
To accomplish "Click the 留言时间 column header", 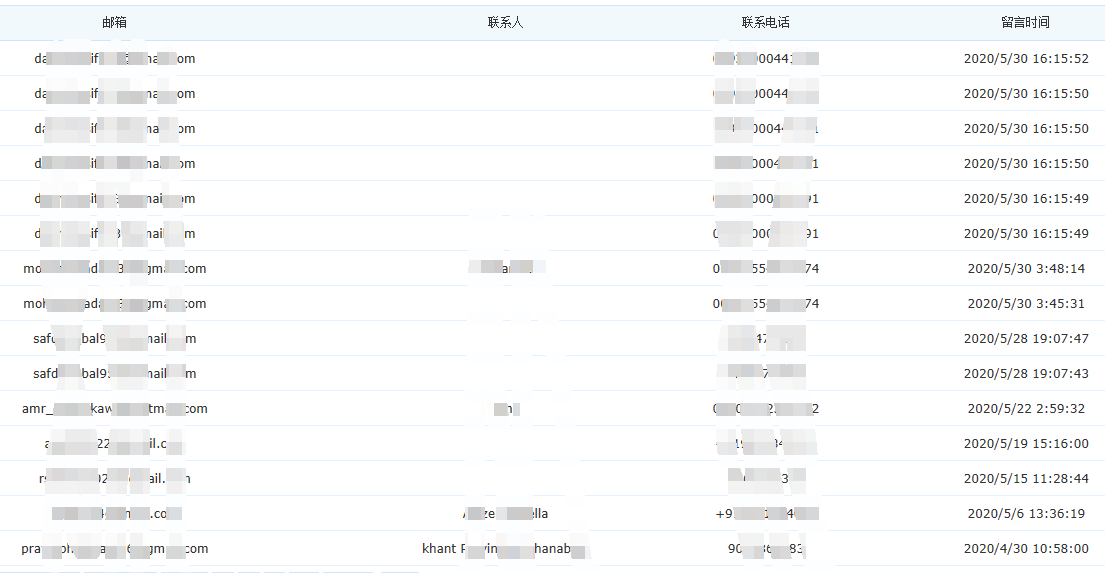I will click(1025, 22).
